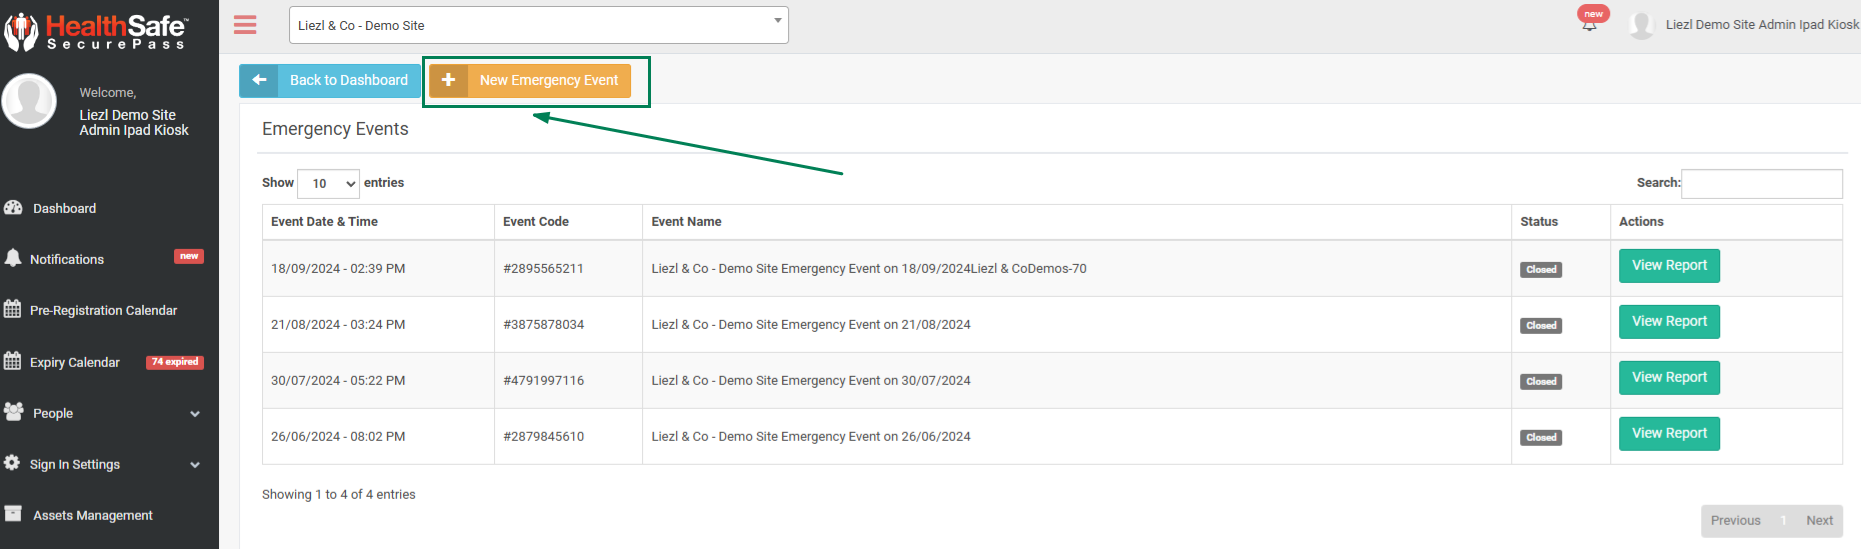Click the hamburger menu icon
Viewport: 1861px width, 549px height.
pyautogui.click(x=245, y=25)
